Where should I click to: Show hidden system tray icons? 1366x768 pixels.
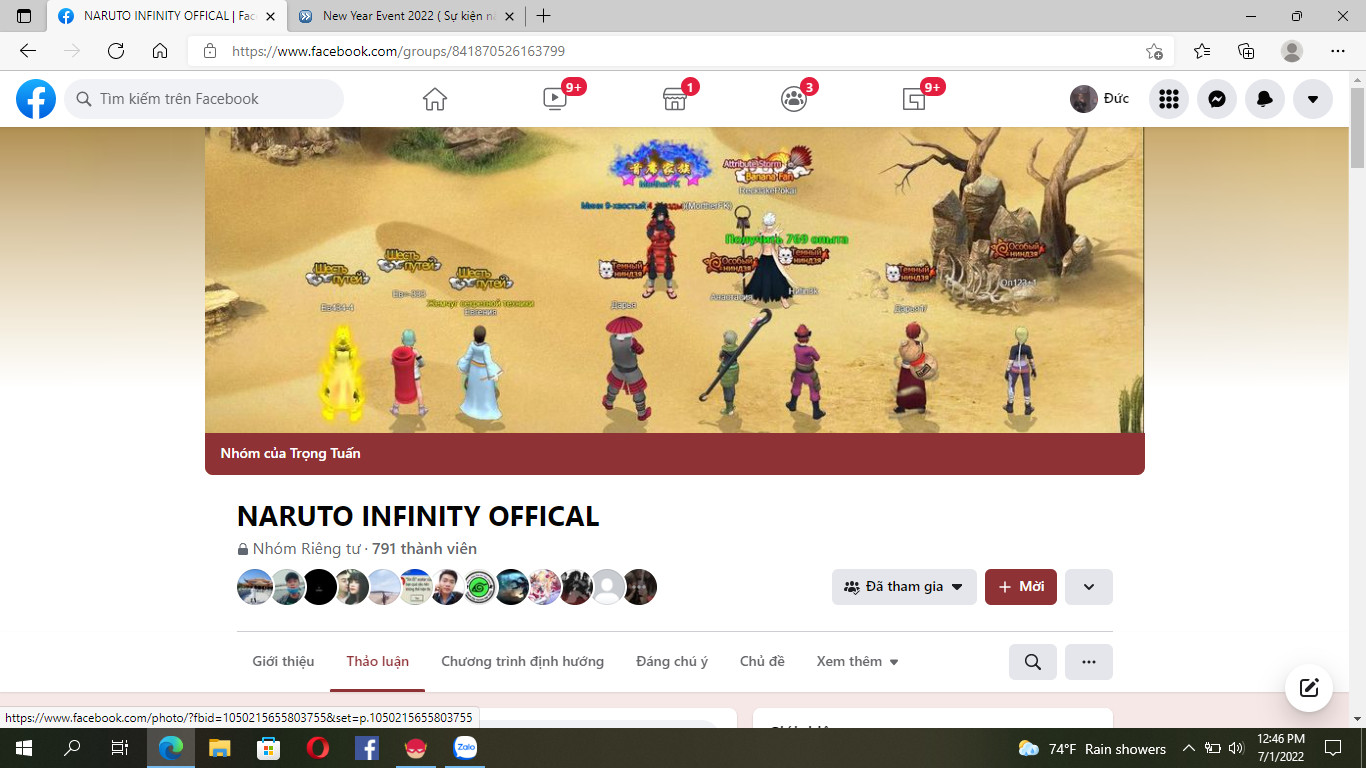click(1189, 748)
